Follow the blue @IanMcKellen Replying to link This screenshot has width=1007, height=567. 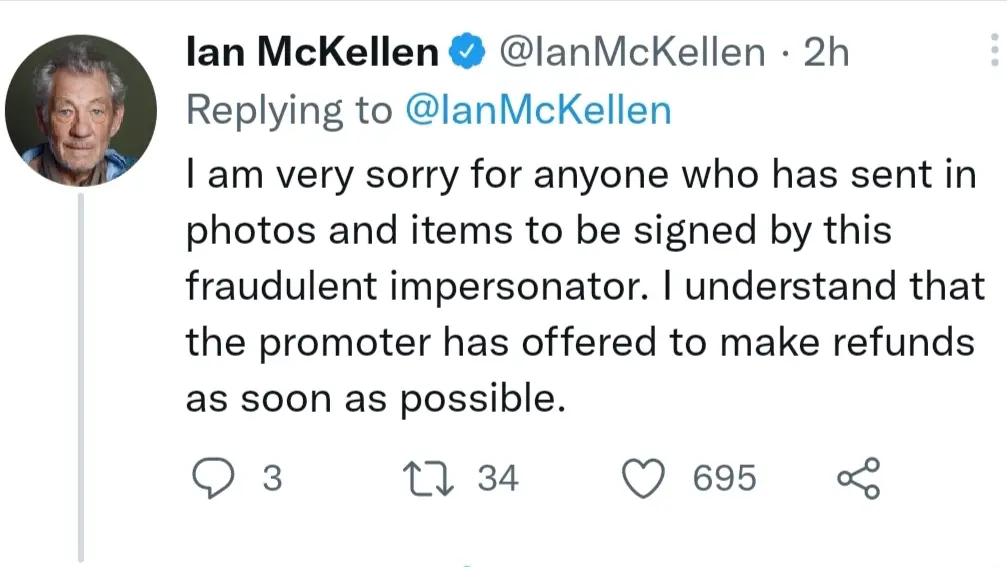click(x=538, y=110)
